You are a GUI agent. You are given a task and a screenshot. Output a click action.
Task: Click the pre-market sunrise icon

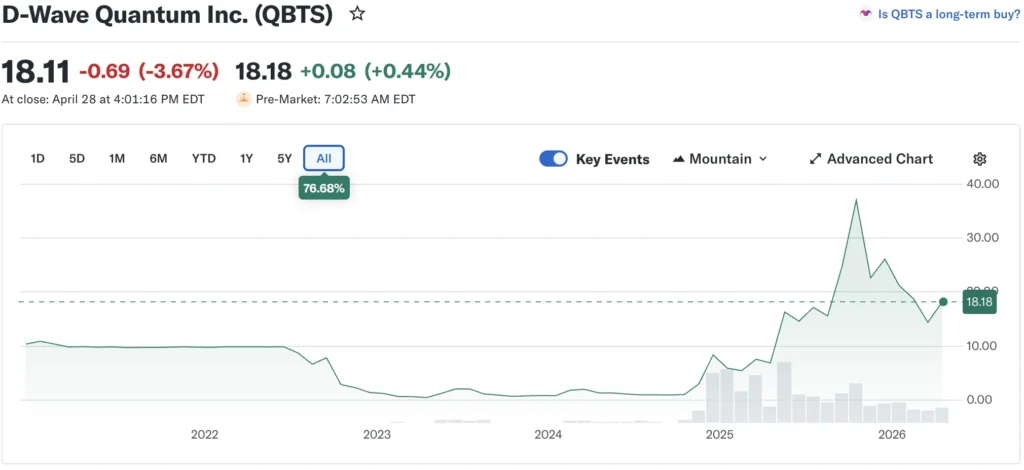pos(244,99)
